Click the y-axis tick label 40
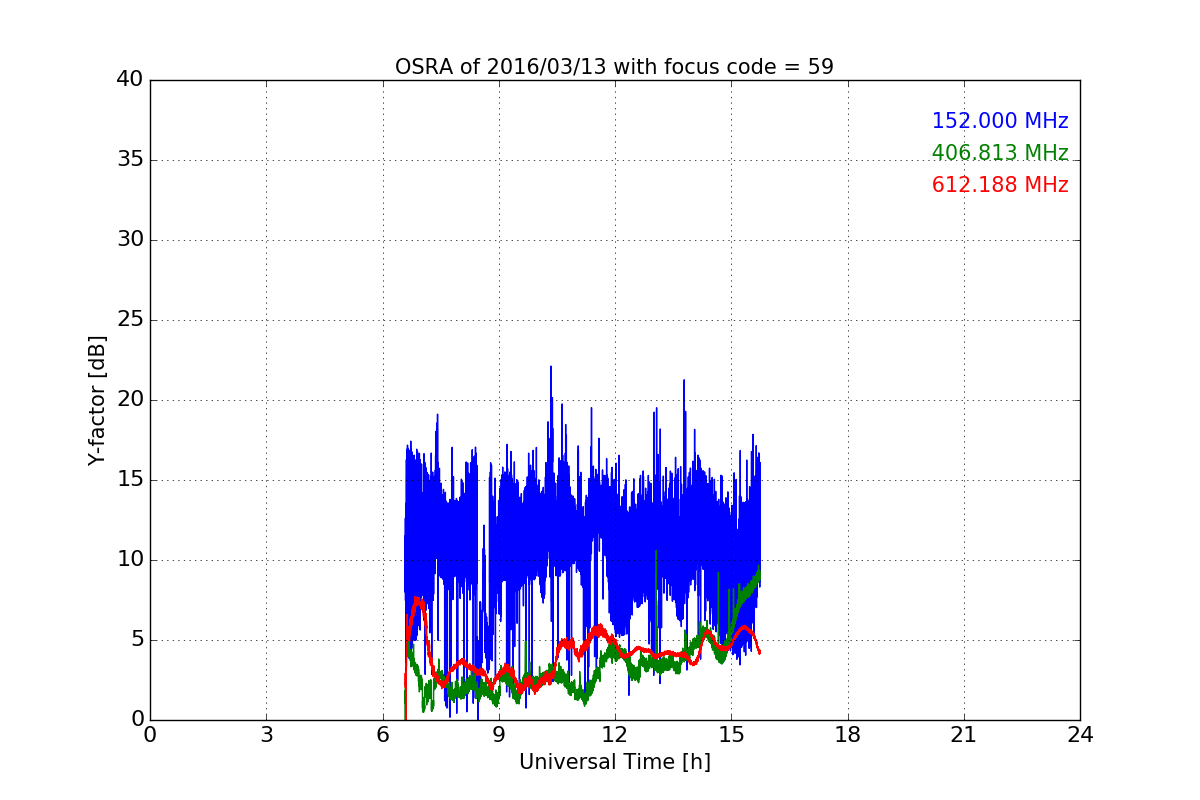Image resolution: width=1200 pixels, height=800 pixels. pyautogui.click(x=130, y=80)
